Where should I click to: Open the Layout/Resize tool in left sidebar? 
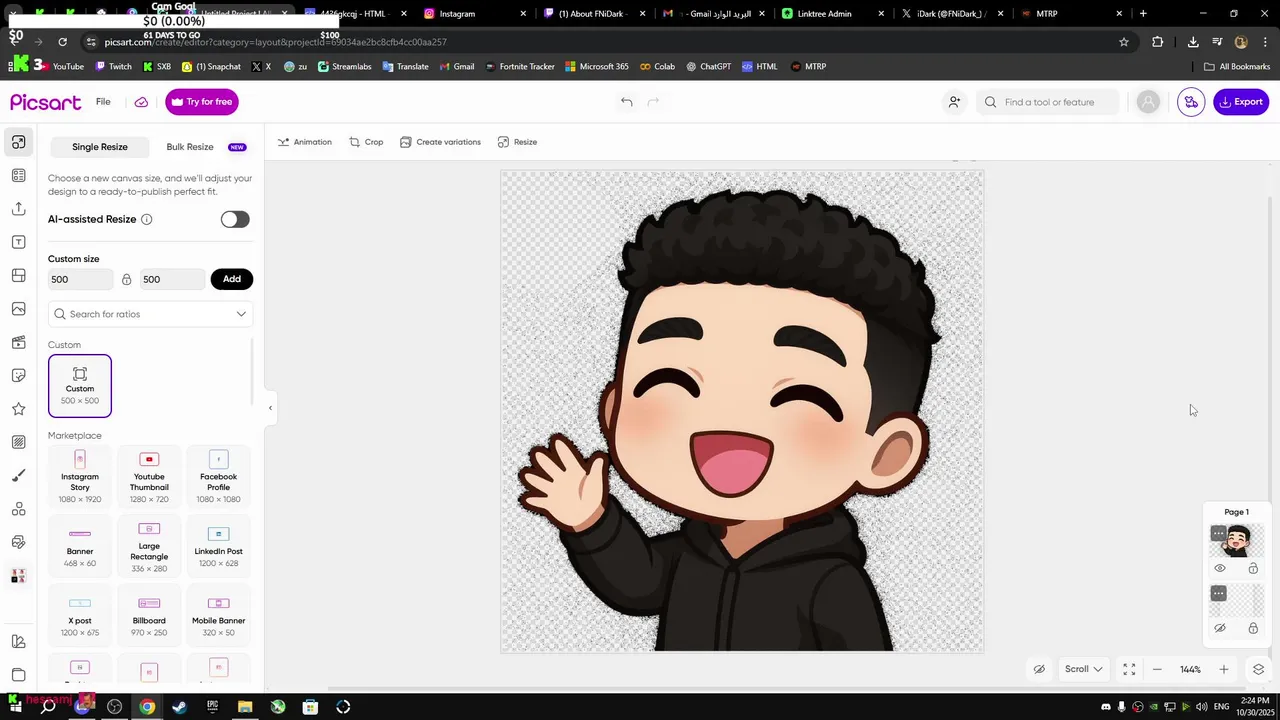click(18, 142)
